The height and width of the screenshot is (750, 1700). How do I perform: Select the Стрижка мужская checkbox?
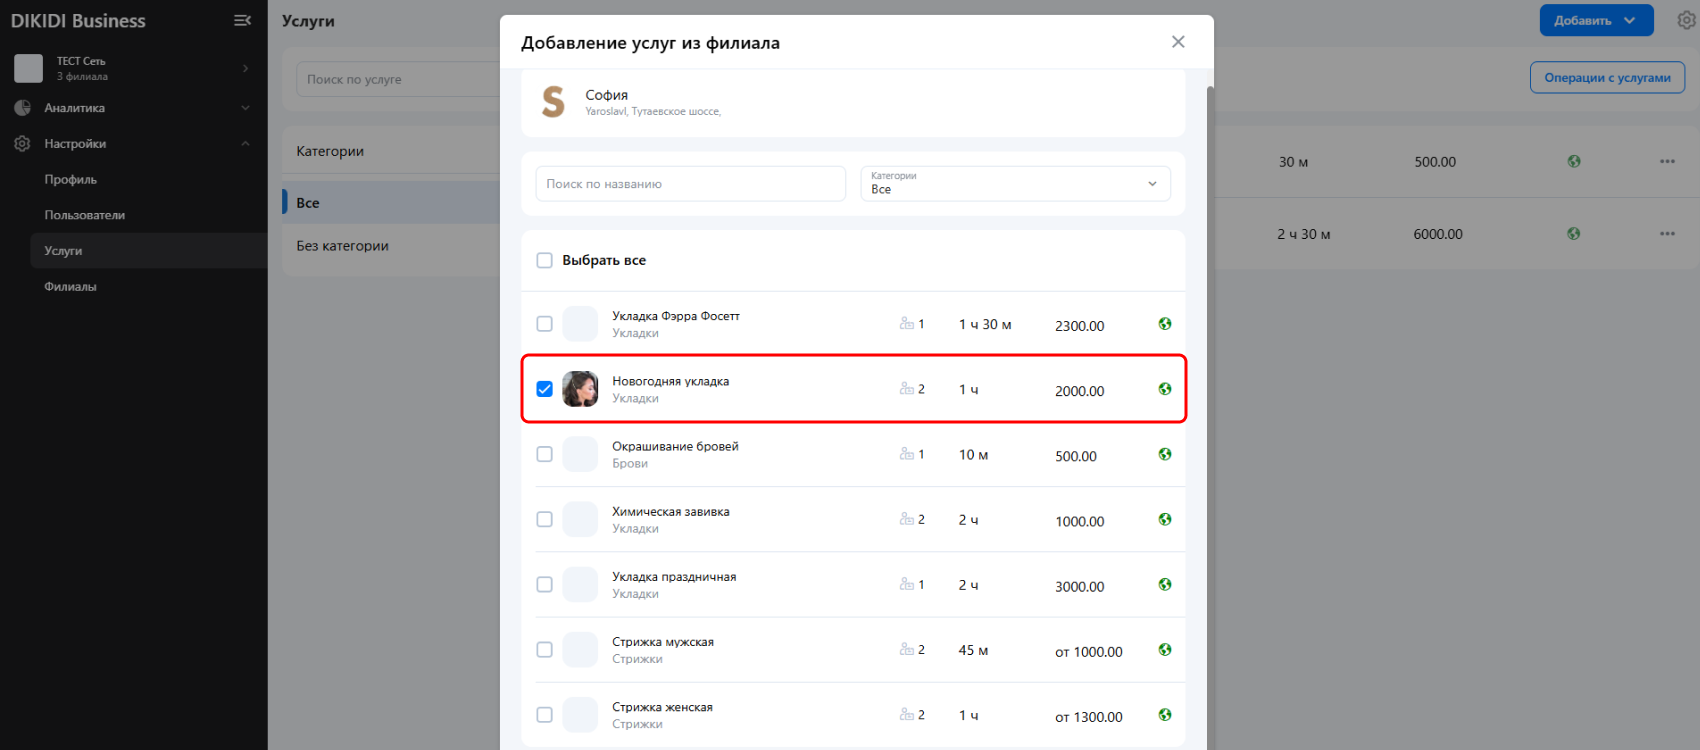coord(545,650)
